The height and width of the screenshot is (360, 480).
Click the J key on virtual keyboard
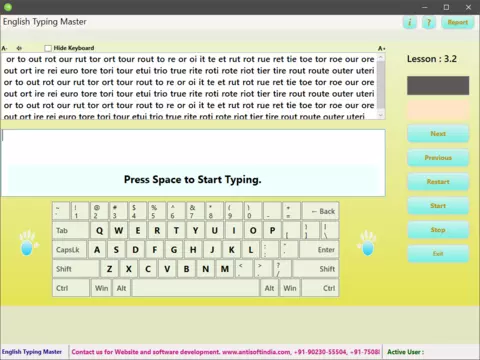212,250
